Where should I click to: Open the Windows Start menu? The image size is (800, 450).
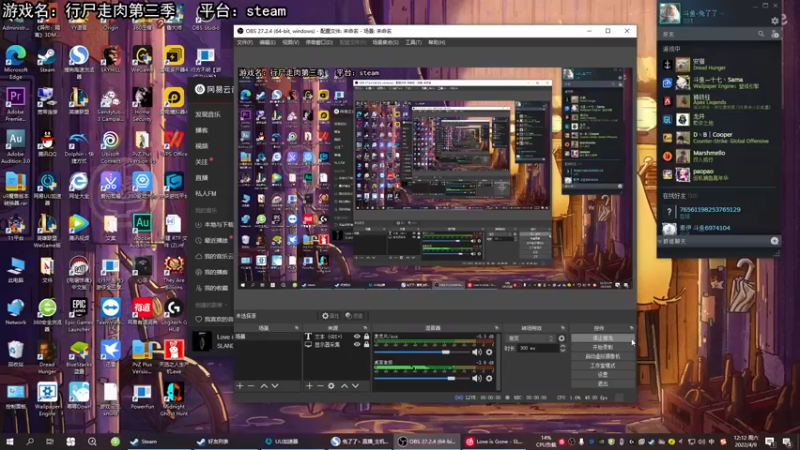(x=10, y=441)
